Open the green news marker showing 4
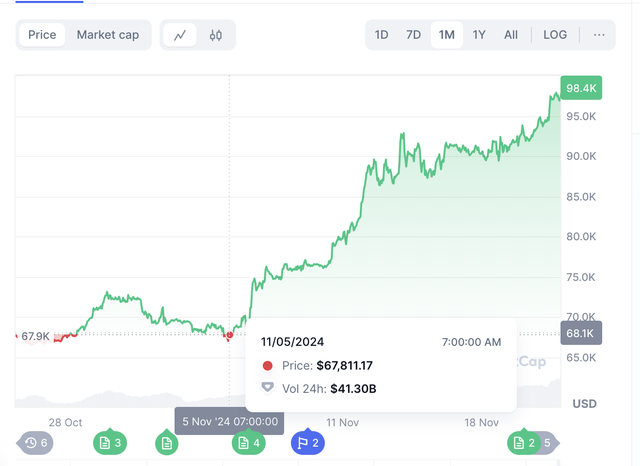 249,442
